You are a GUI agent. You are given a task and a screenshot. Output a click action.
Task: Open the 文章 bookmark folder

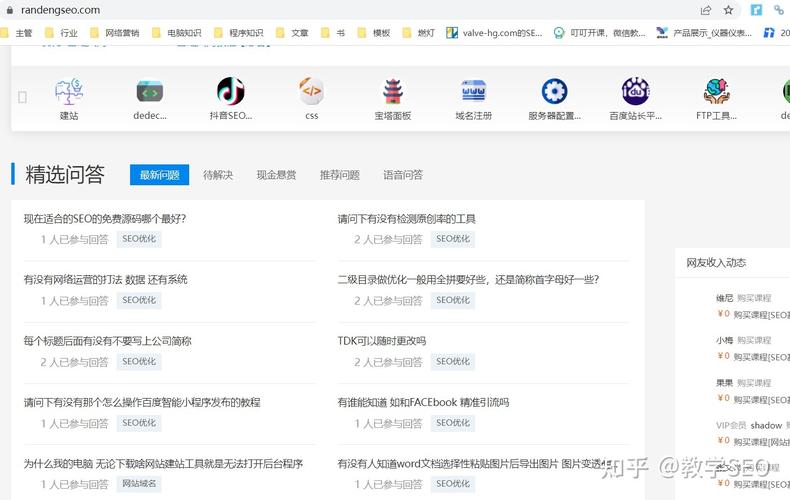click(x=292, y=33)
